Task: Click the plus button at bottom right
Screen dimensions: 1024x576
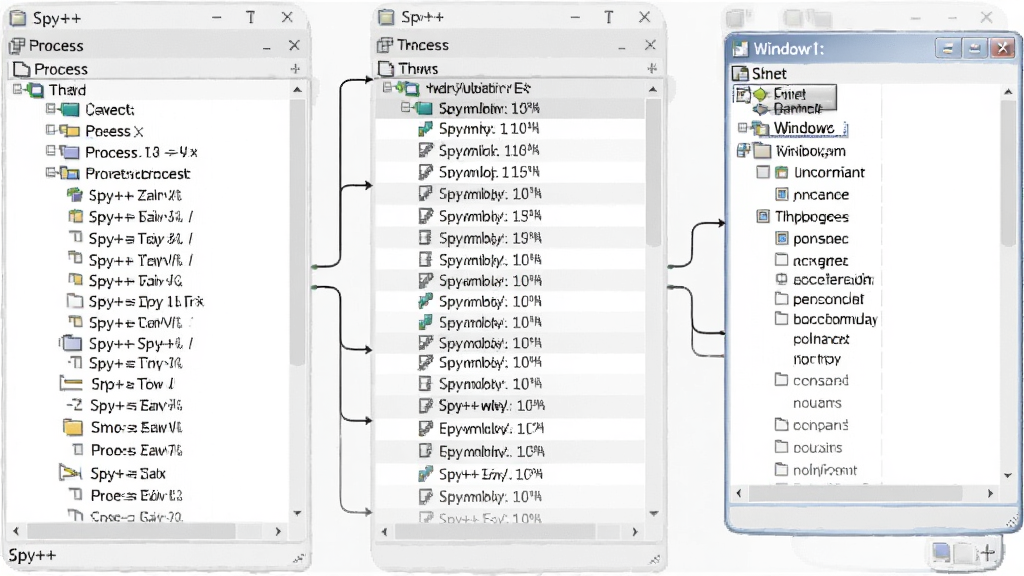Action: coord(987,553)
